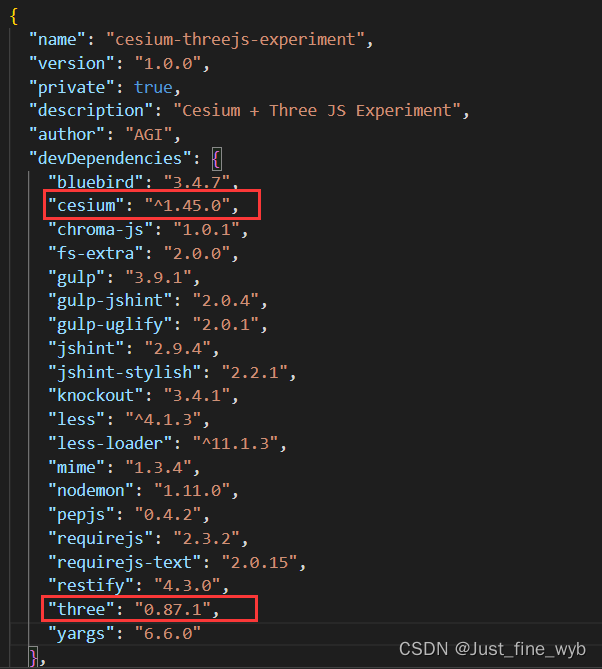
Task: Click the "knockout" dependency name
Action: (x=96, y=396)
